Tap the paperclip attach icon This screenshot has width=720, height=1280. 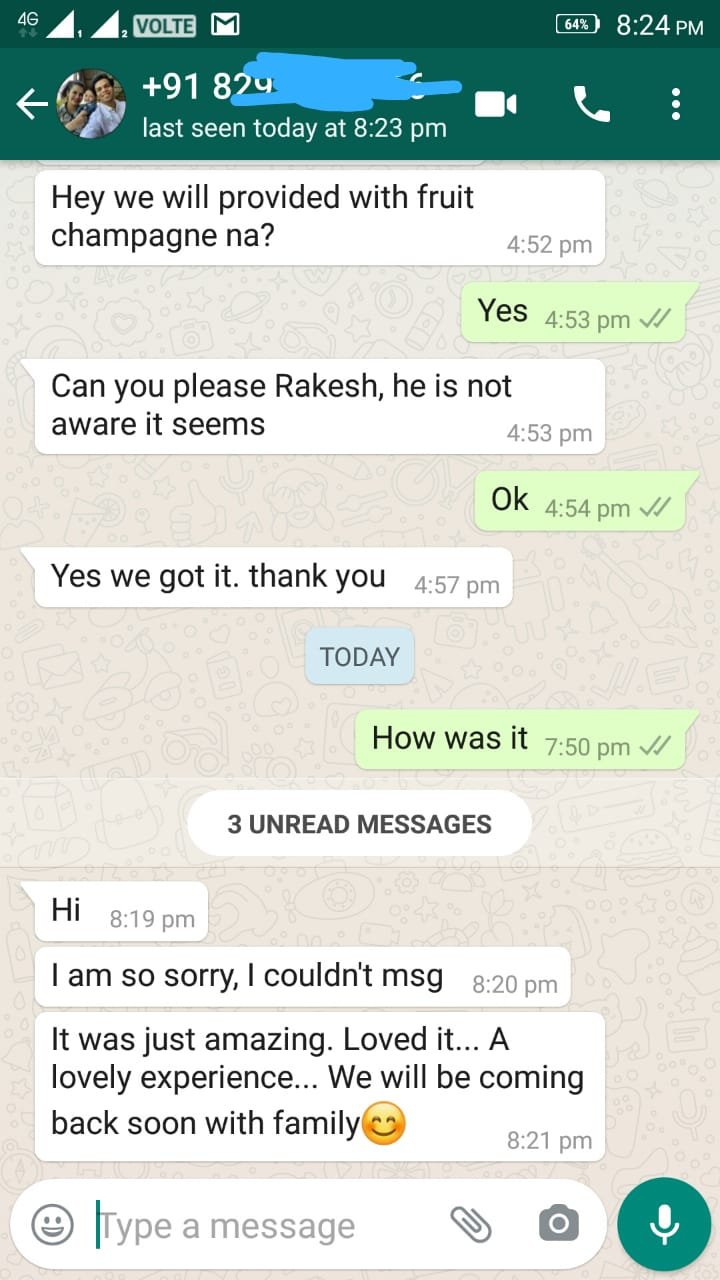click(470, 1224)
